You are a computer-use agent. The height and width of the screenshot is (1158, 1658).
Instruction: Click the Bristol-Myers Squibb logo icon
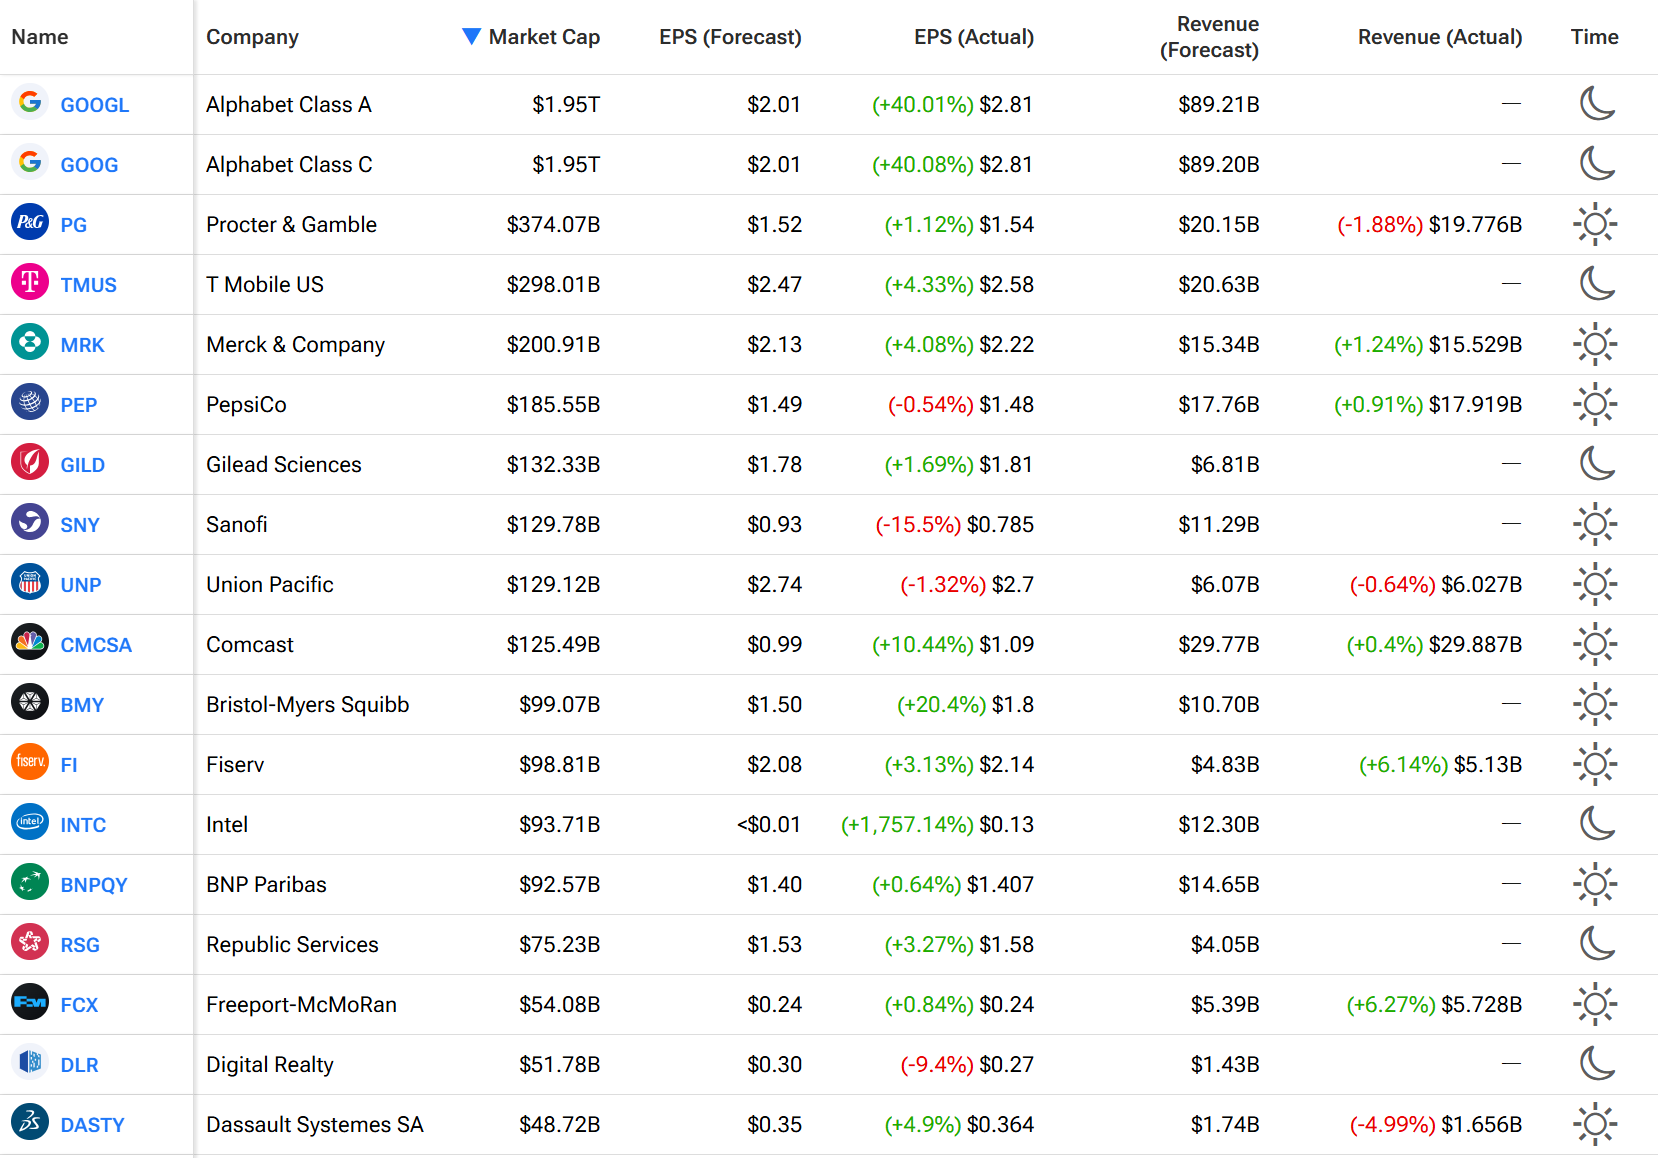[30, 702]
